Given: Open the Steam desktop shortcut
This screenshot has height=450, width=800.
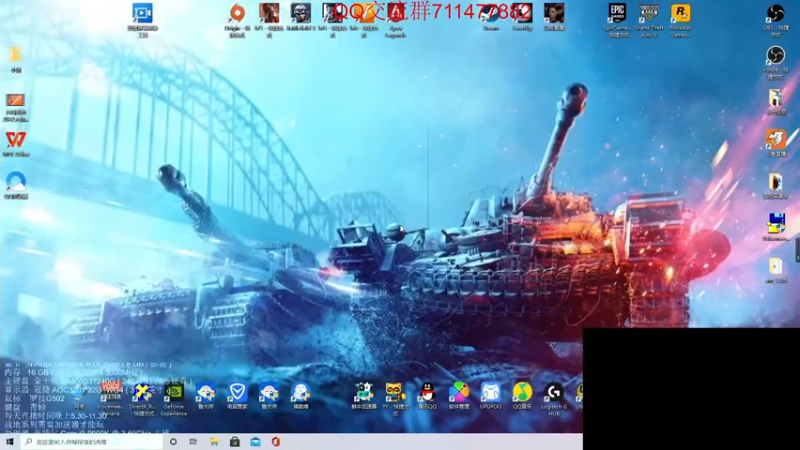Looking at the screenshot, I should 491,16.
